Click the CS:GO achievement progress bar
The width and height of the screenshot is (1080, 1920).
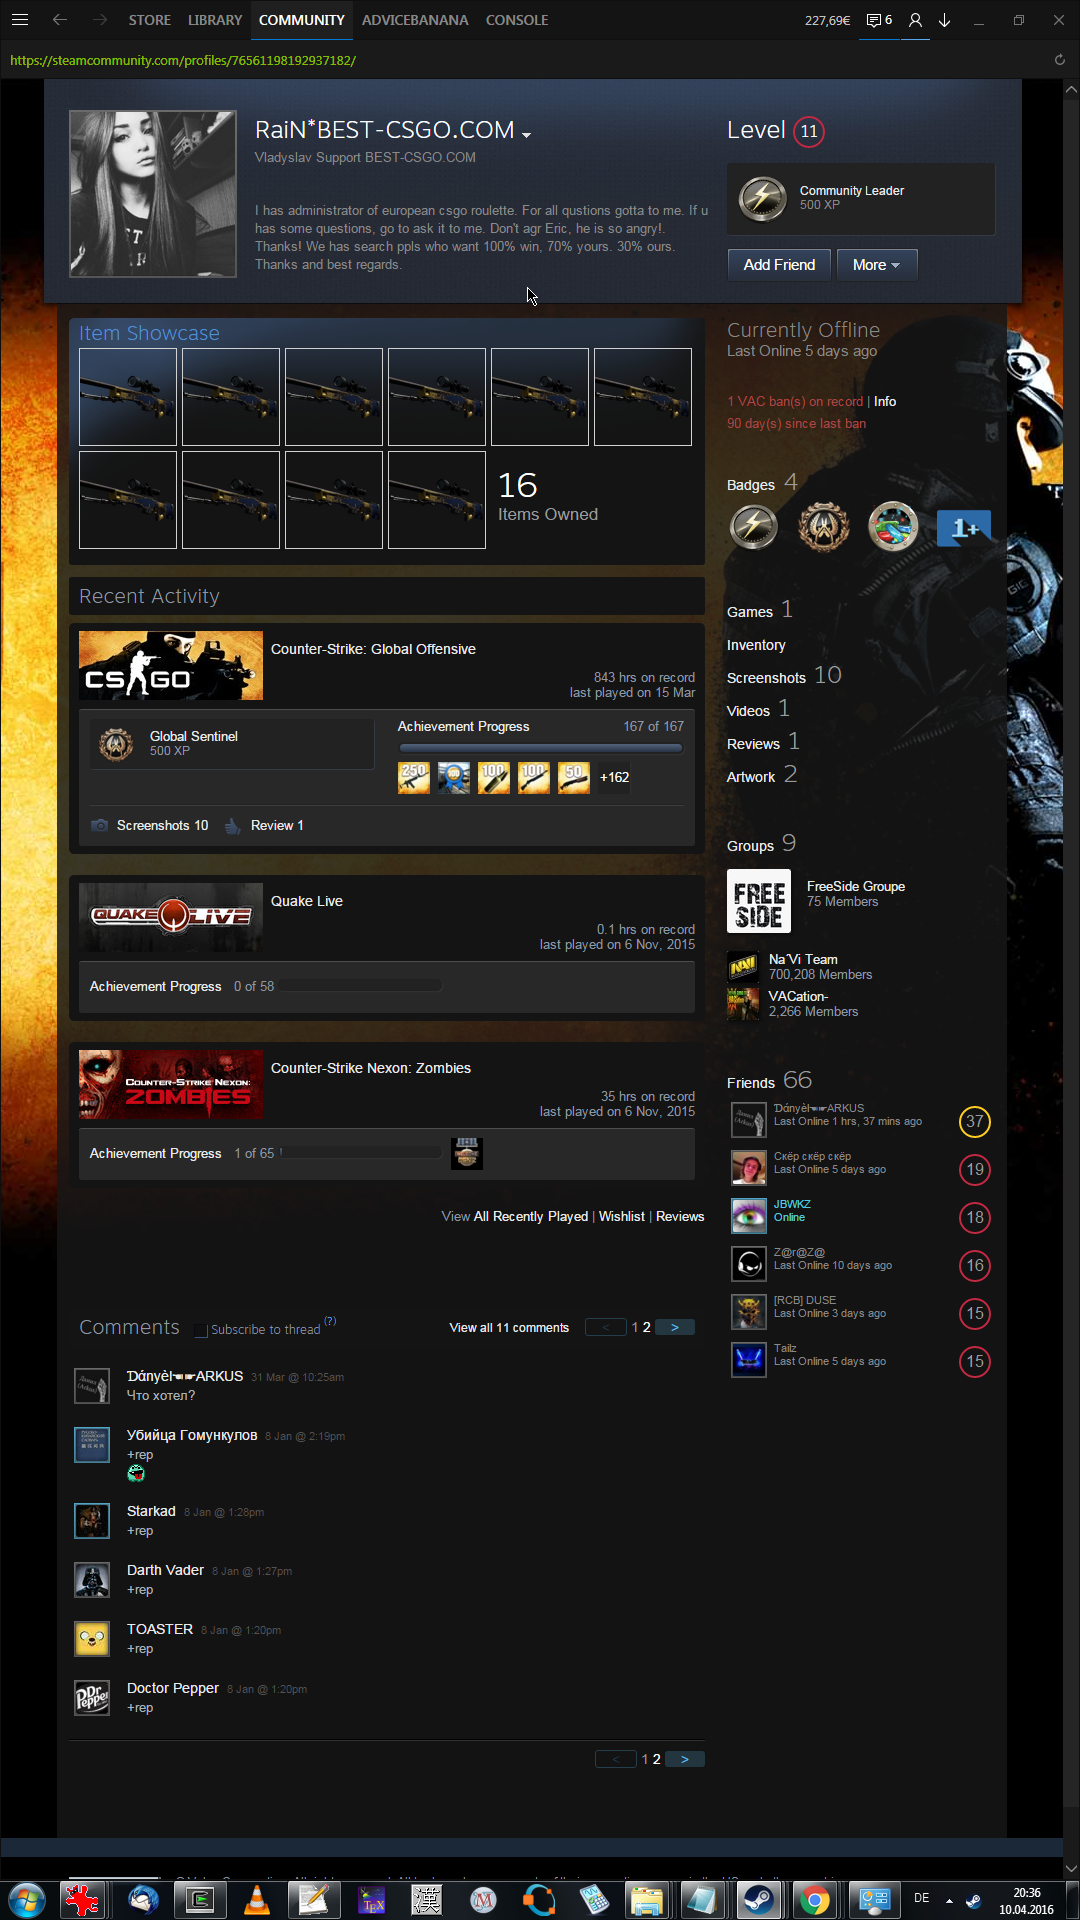point(540,747)
